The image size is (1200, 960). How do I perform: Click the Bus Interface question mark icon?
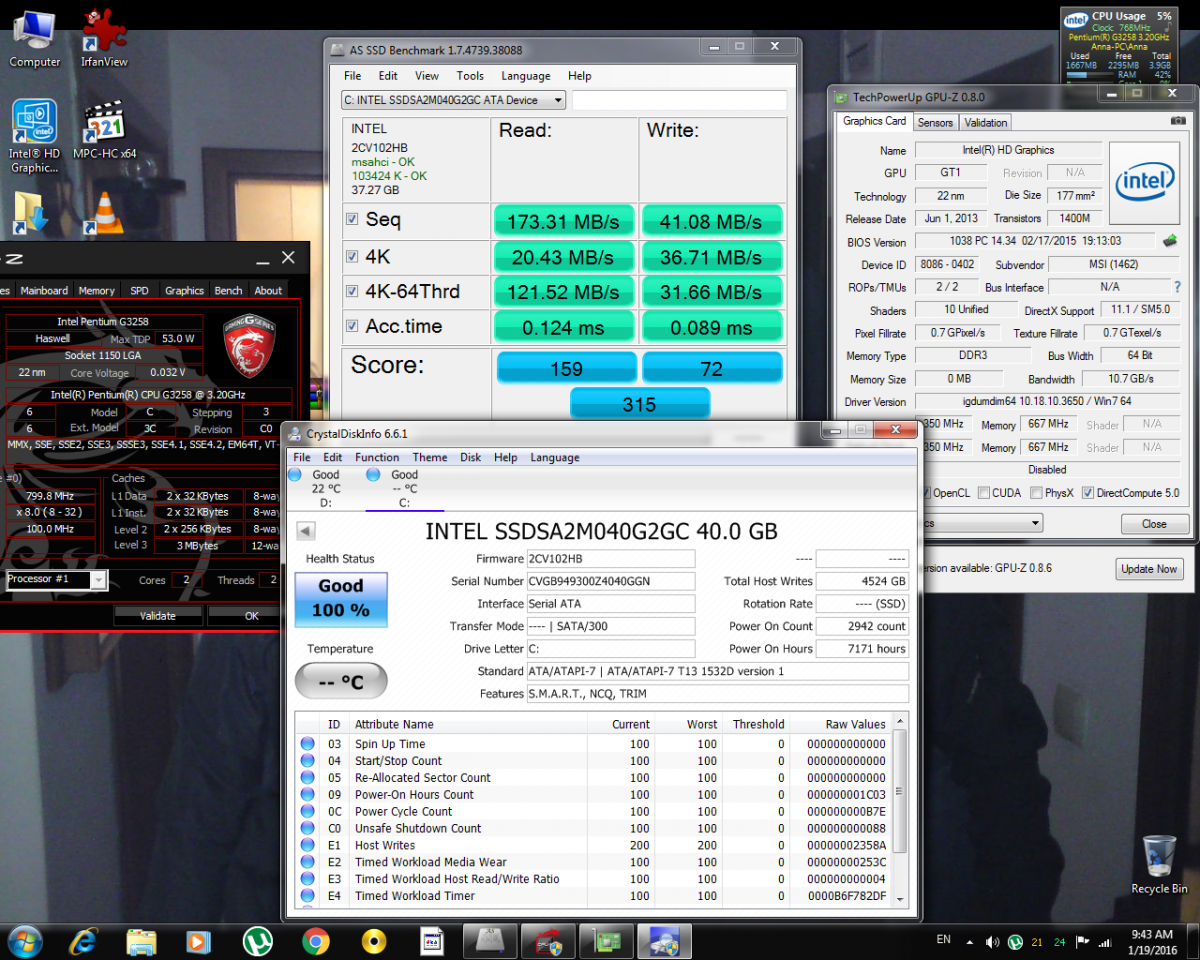pyautogui.click(x=1178, y=287)
